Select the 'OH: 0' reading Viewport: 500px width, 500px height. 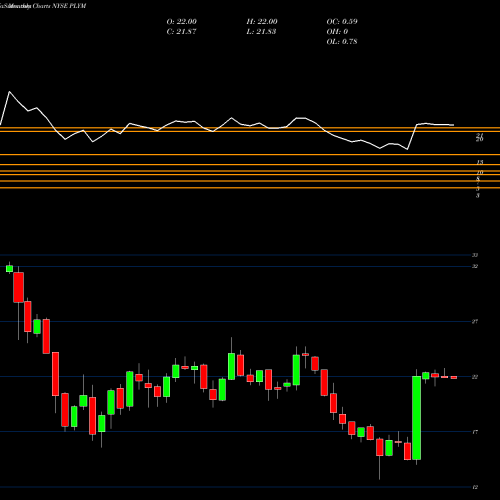pos(337,32)
